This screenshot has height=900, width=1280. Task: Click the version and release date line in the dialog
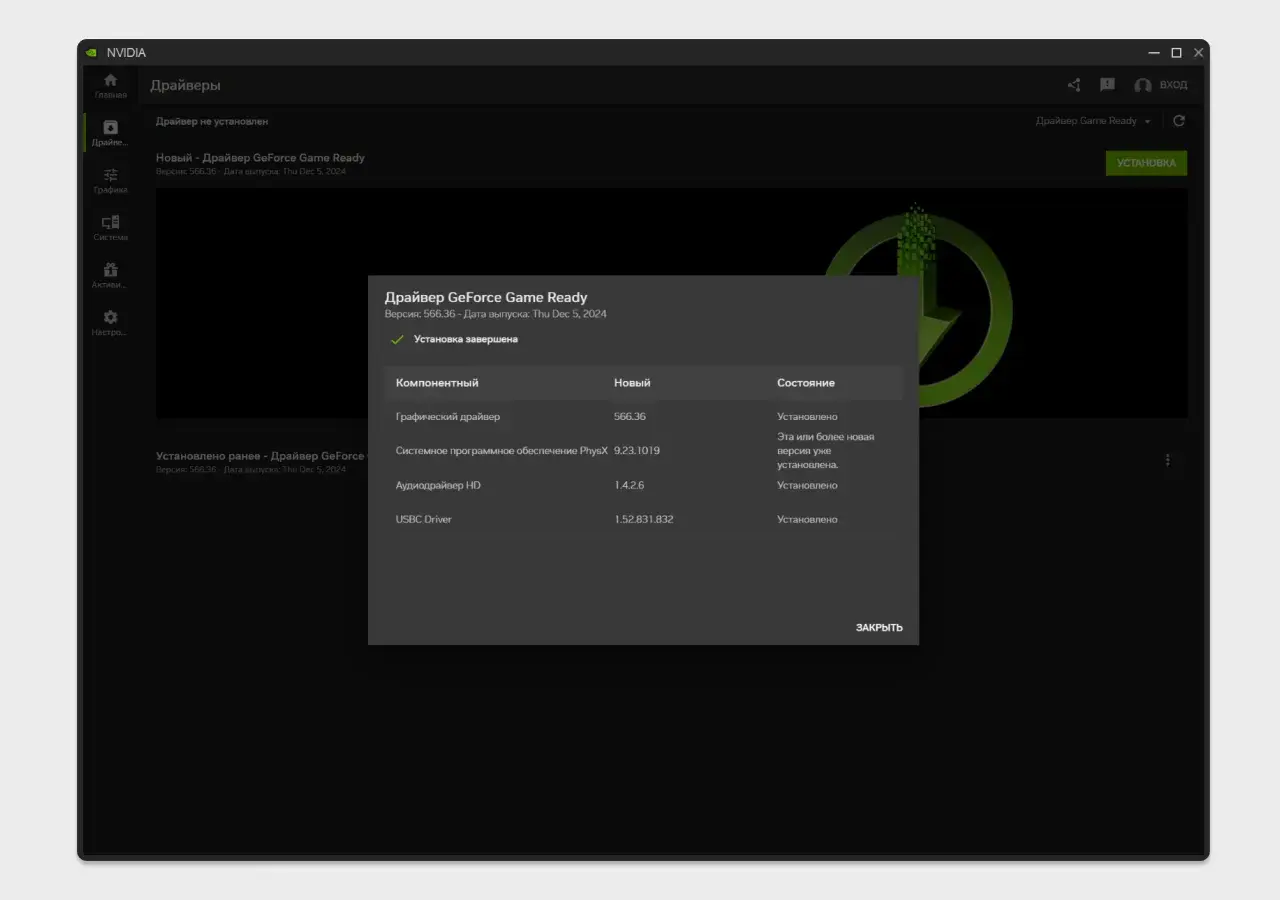coord(496,314)
